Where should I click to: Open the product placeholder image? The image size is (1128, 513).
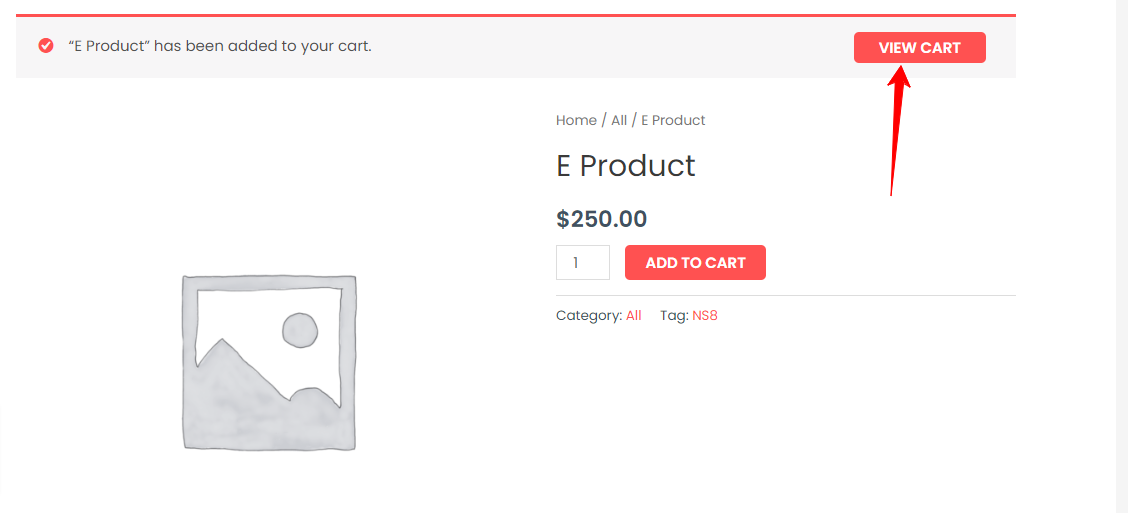click(269, 363)
